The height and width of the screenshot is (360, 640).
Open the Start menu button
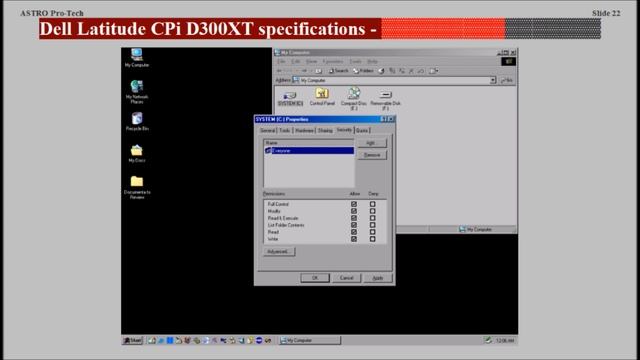(132, 340)
